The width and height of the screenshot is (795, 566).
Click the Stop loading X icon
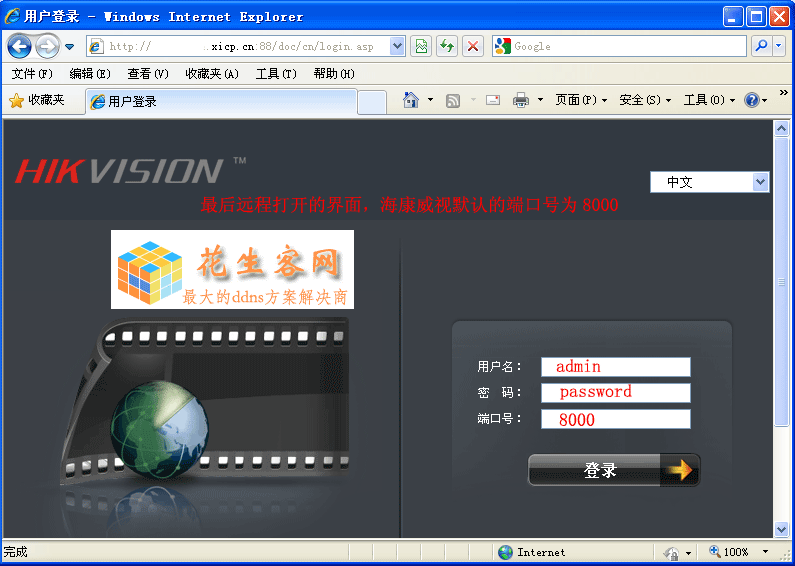(x=473, y=46)
